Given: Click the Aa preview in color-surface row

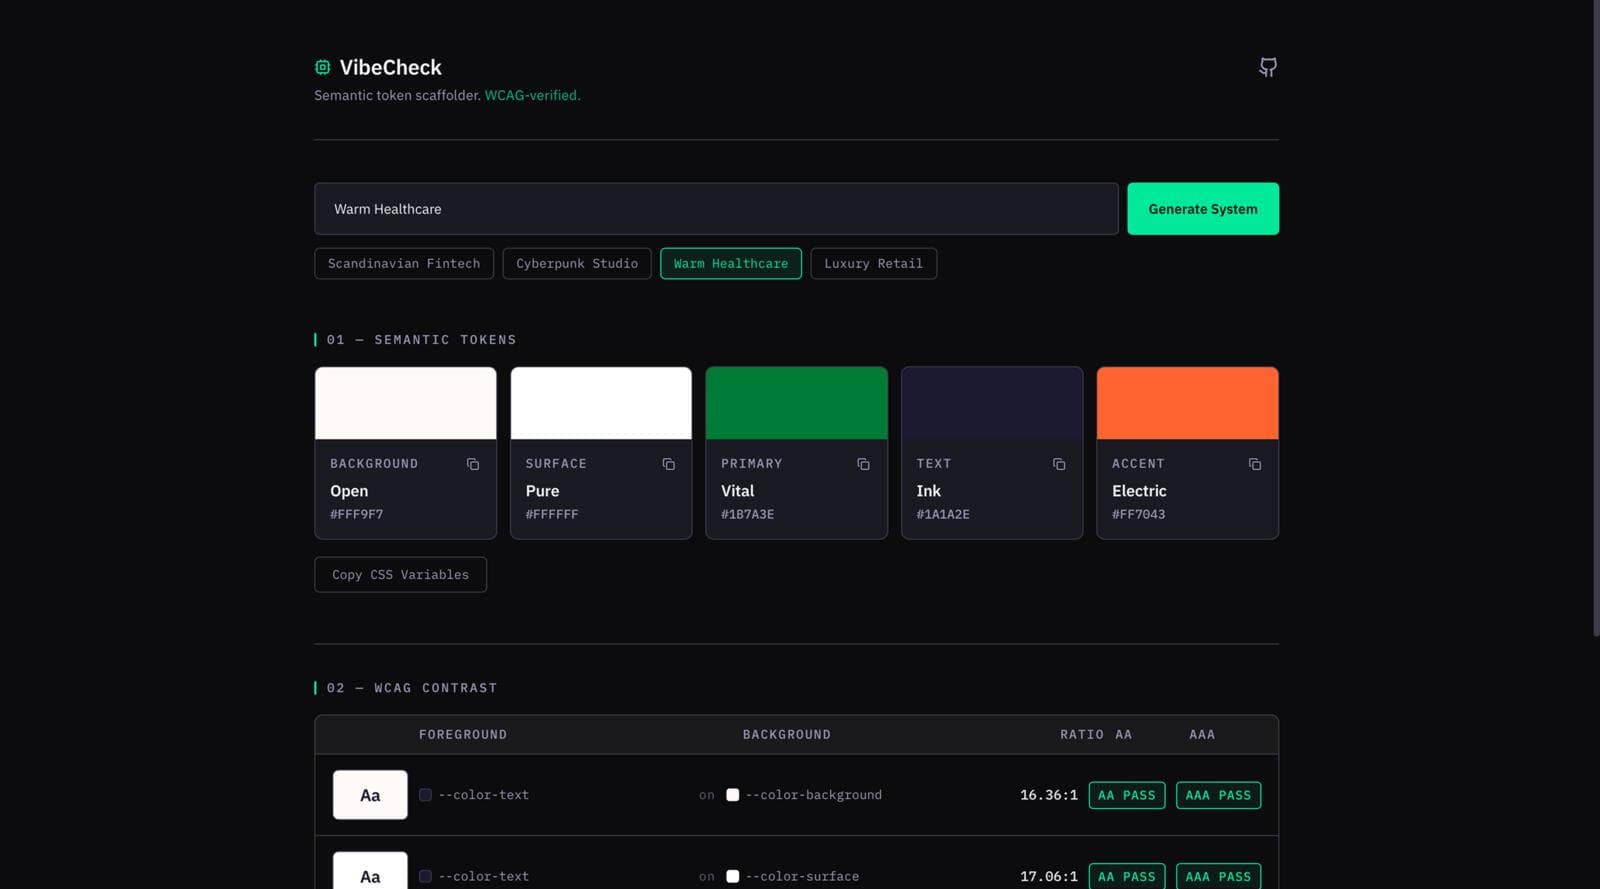Looking at the screenshot, I should [370, 871].
